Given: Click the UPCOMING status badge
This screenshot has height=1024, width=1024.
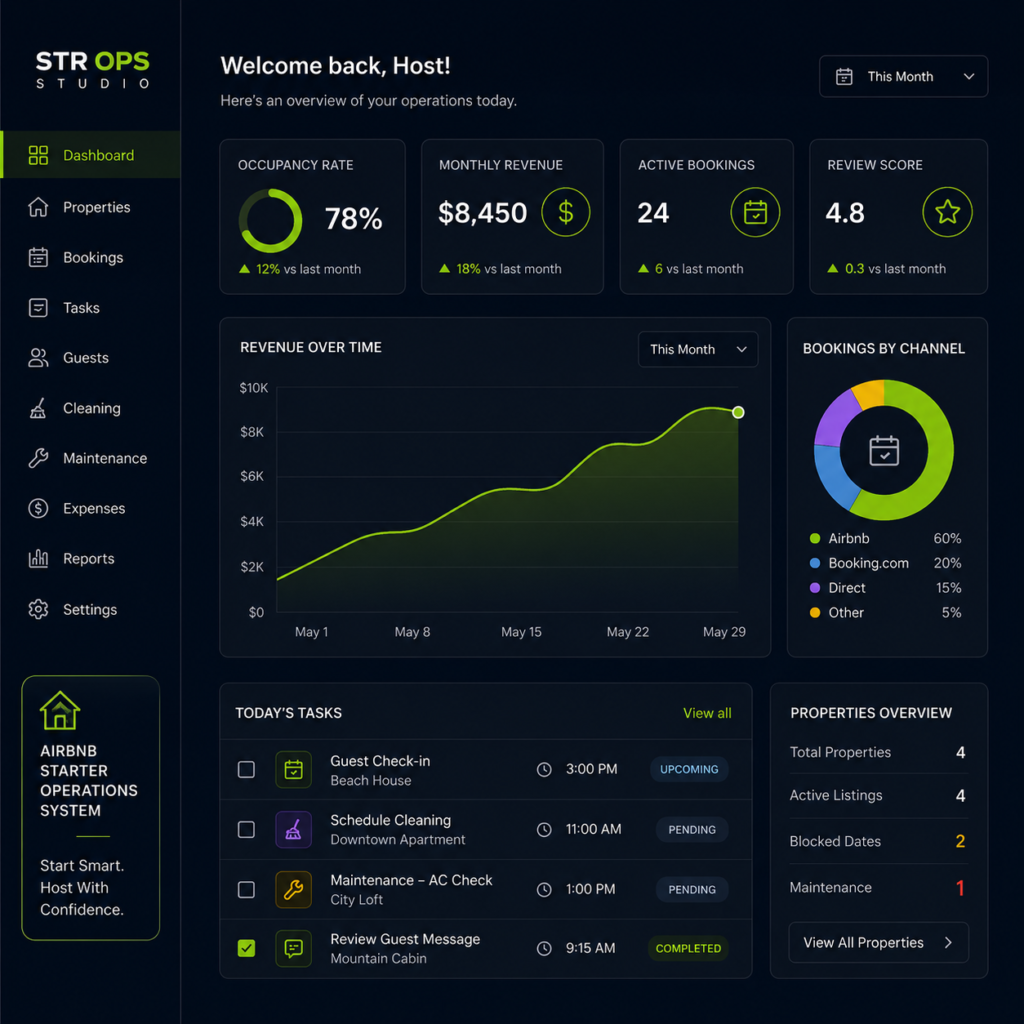Looking at the screenshot, I should click(x=689, y=769).
